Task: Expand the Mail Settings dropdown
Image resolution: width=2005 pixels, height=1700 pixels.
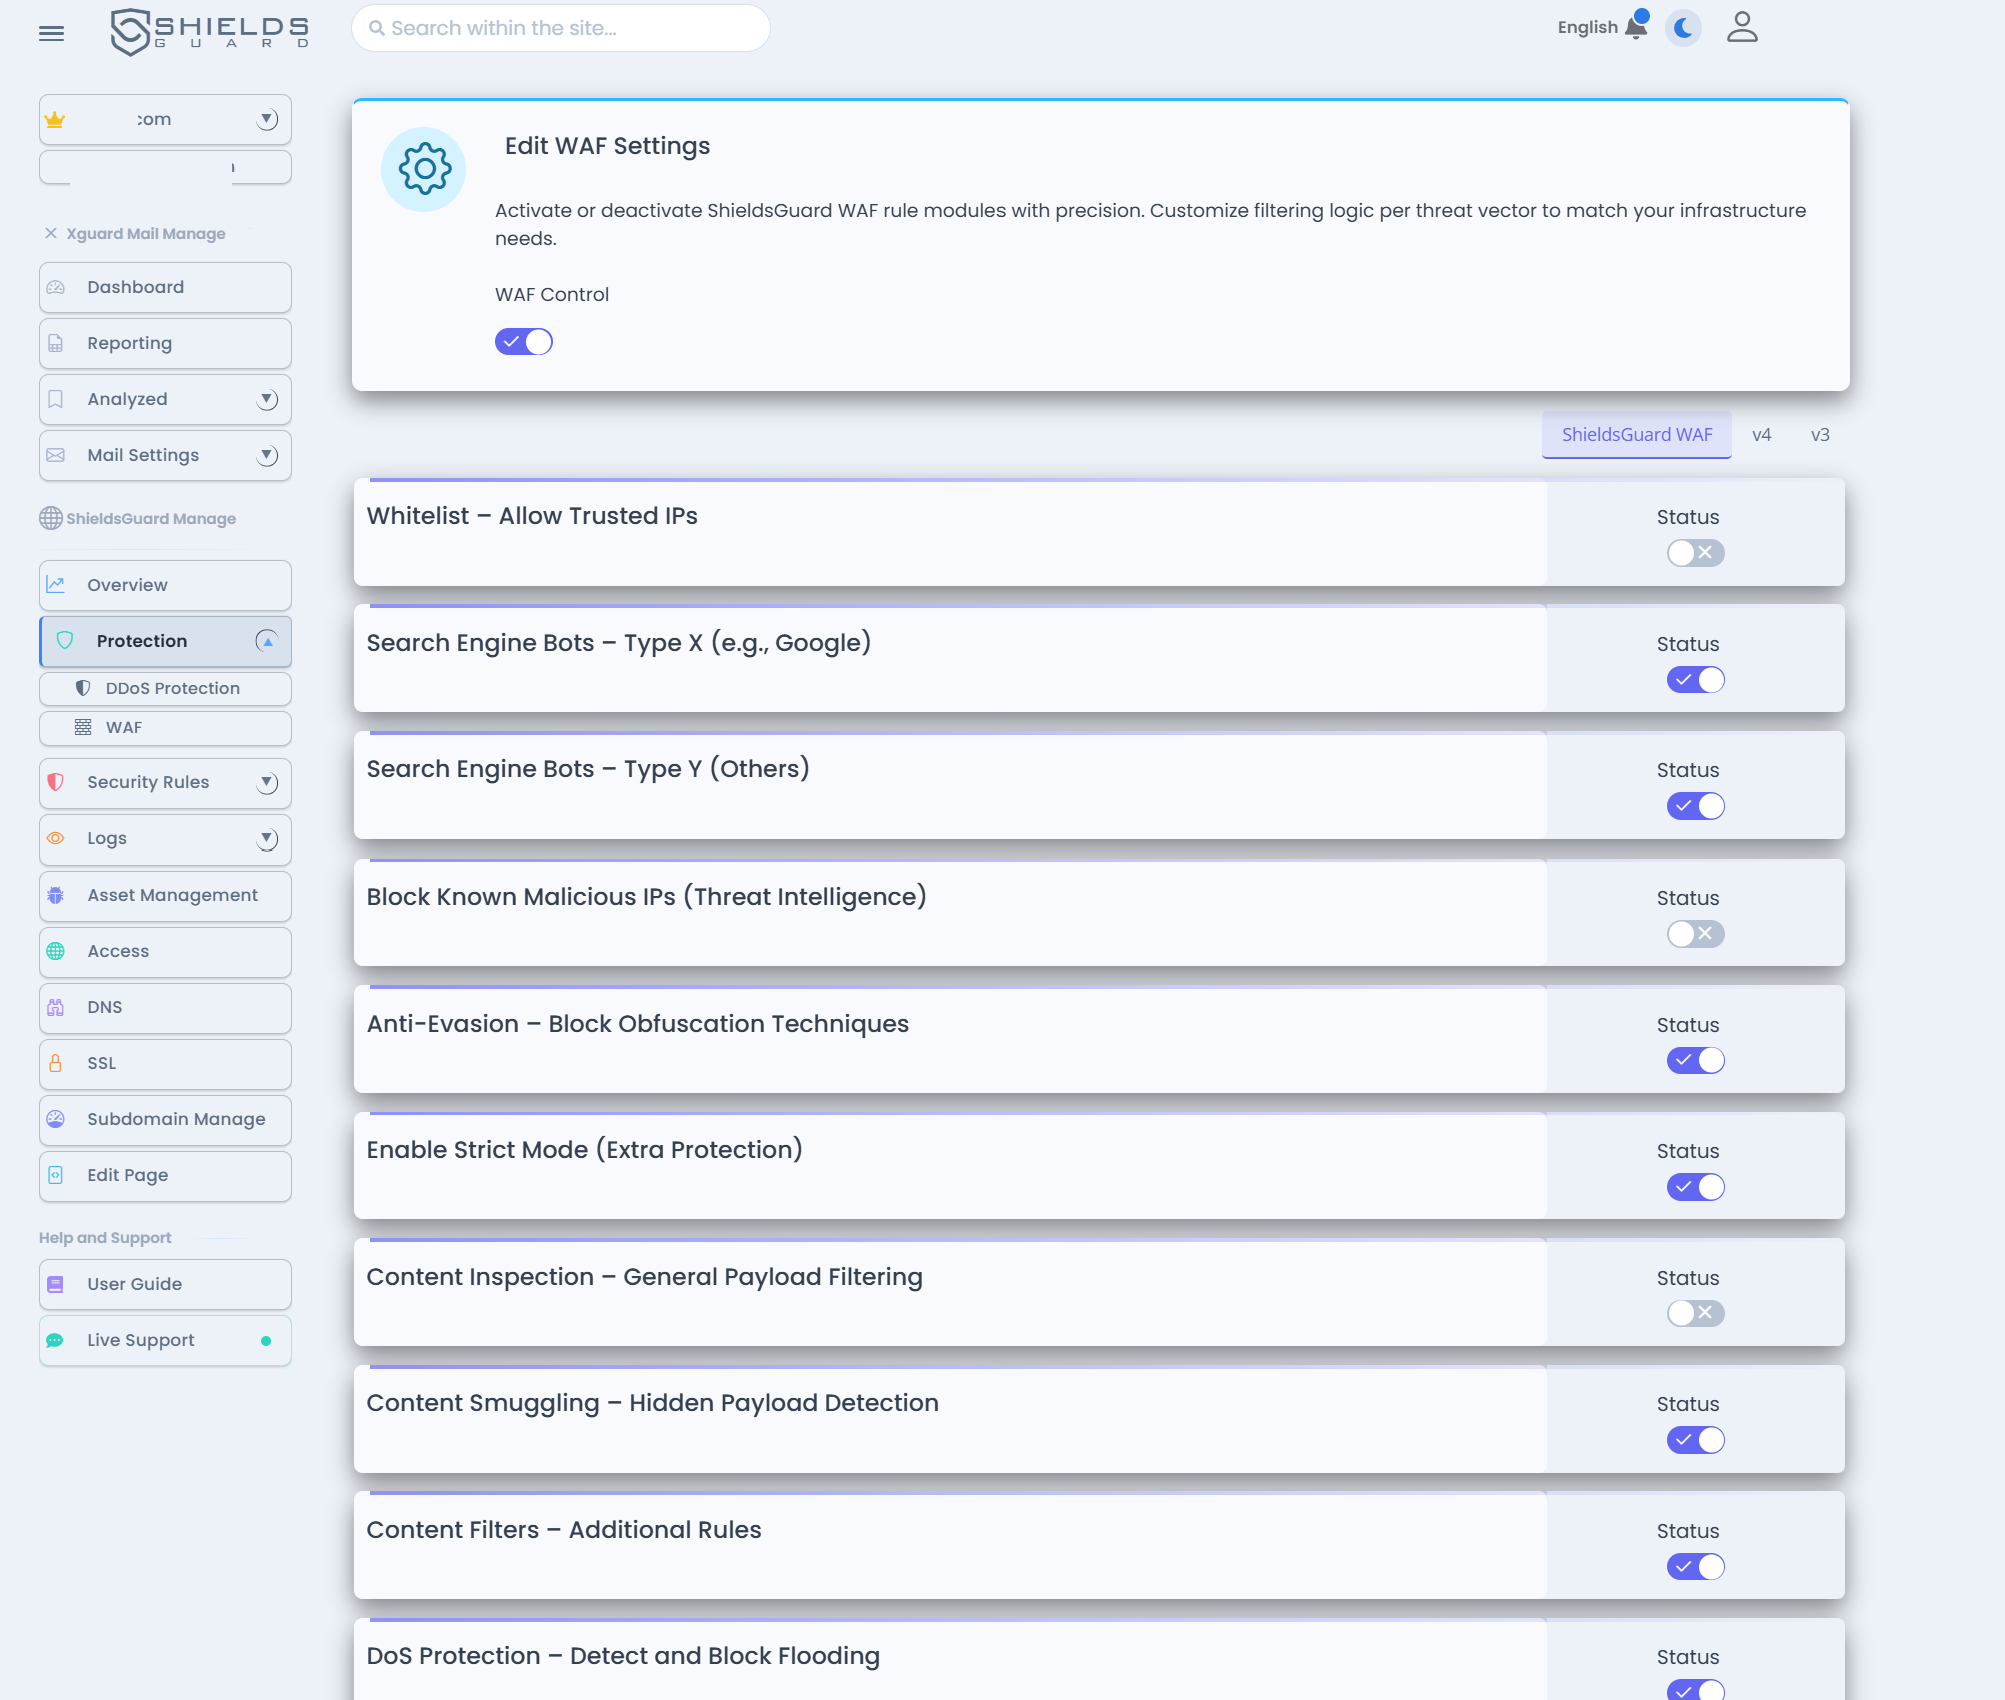Action: click(x=267, y=456)
